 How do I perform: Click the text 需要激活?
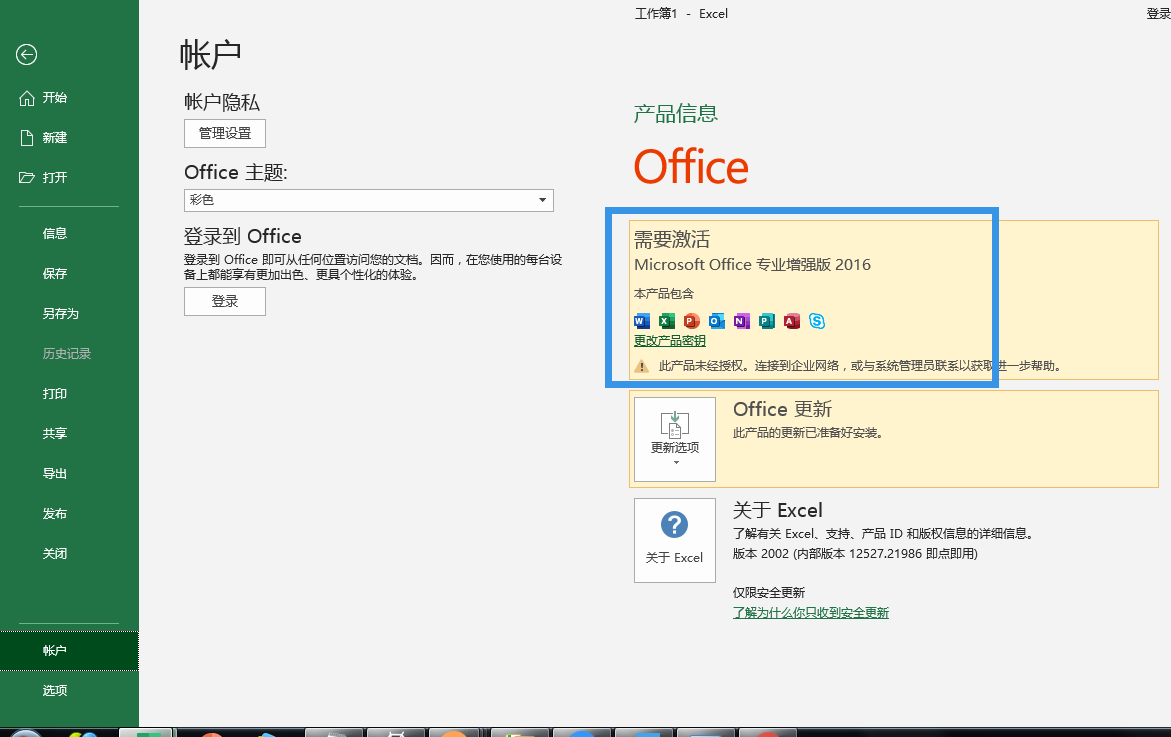[672, 239]
